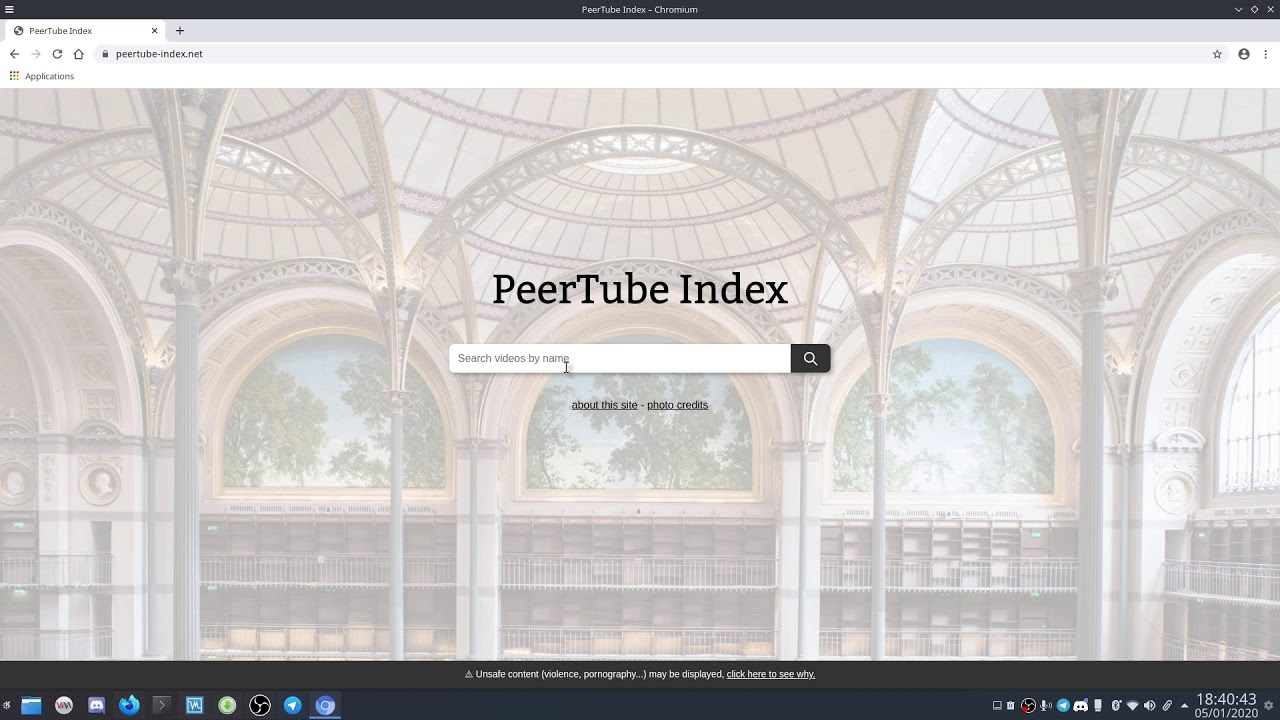Switch to Chromium taskbar entry
Image resolution: width=1280 pixels, height=720 pixels.
click(325, 706)
